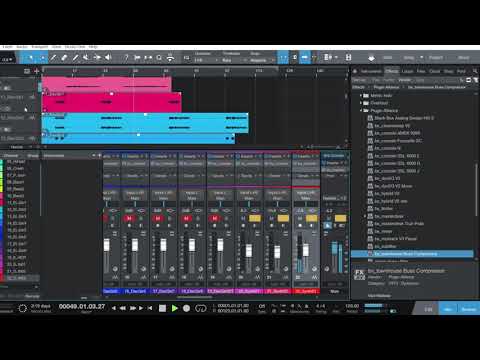Adjust the selected red-labeled channel fader

[305, 250]
